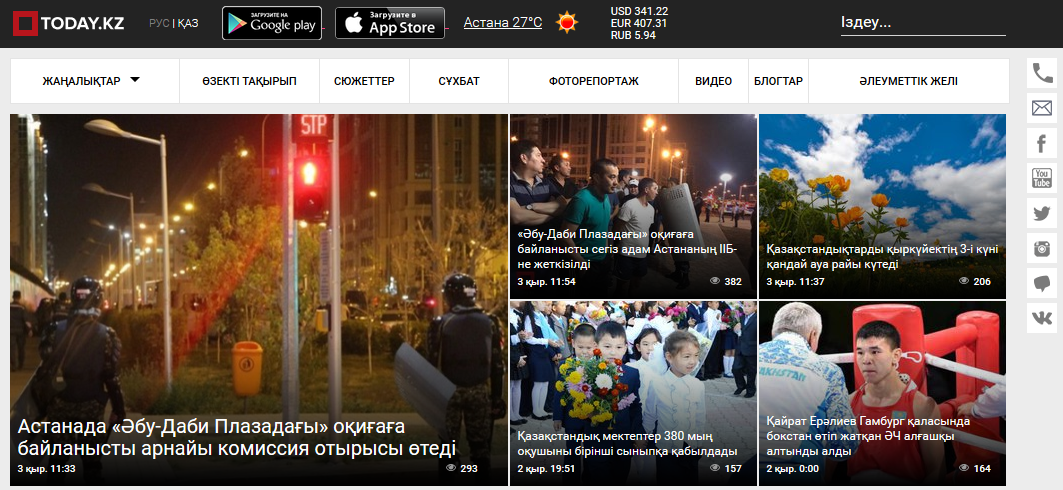The image size is (1063, 490).
Task: Open the YouTube icon in sidebar
Action: (1041, 178)
